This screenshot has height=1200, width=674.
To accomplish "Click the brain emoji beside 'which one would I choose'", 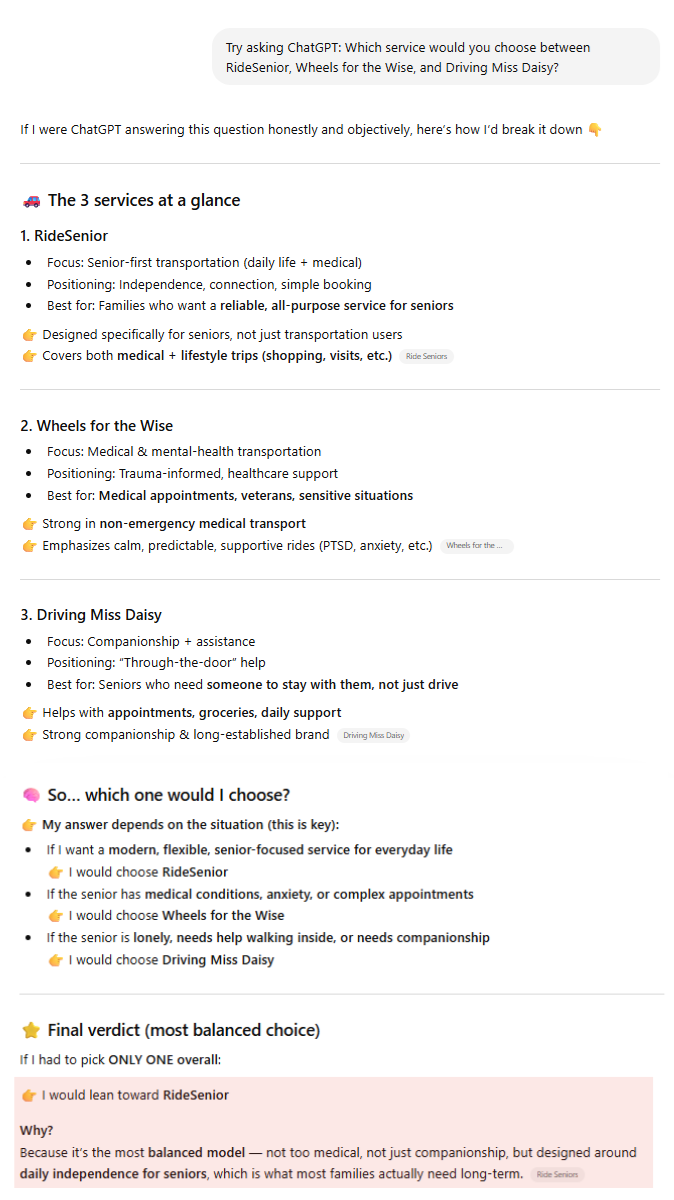I will [31, 795].
